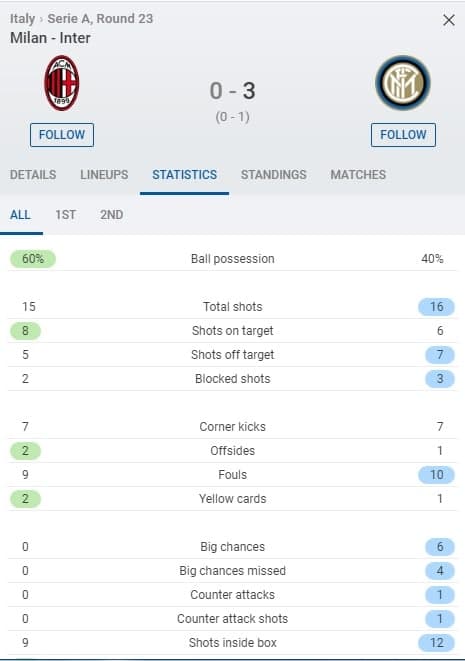Click the Inter club crest

click(403, 83)
